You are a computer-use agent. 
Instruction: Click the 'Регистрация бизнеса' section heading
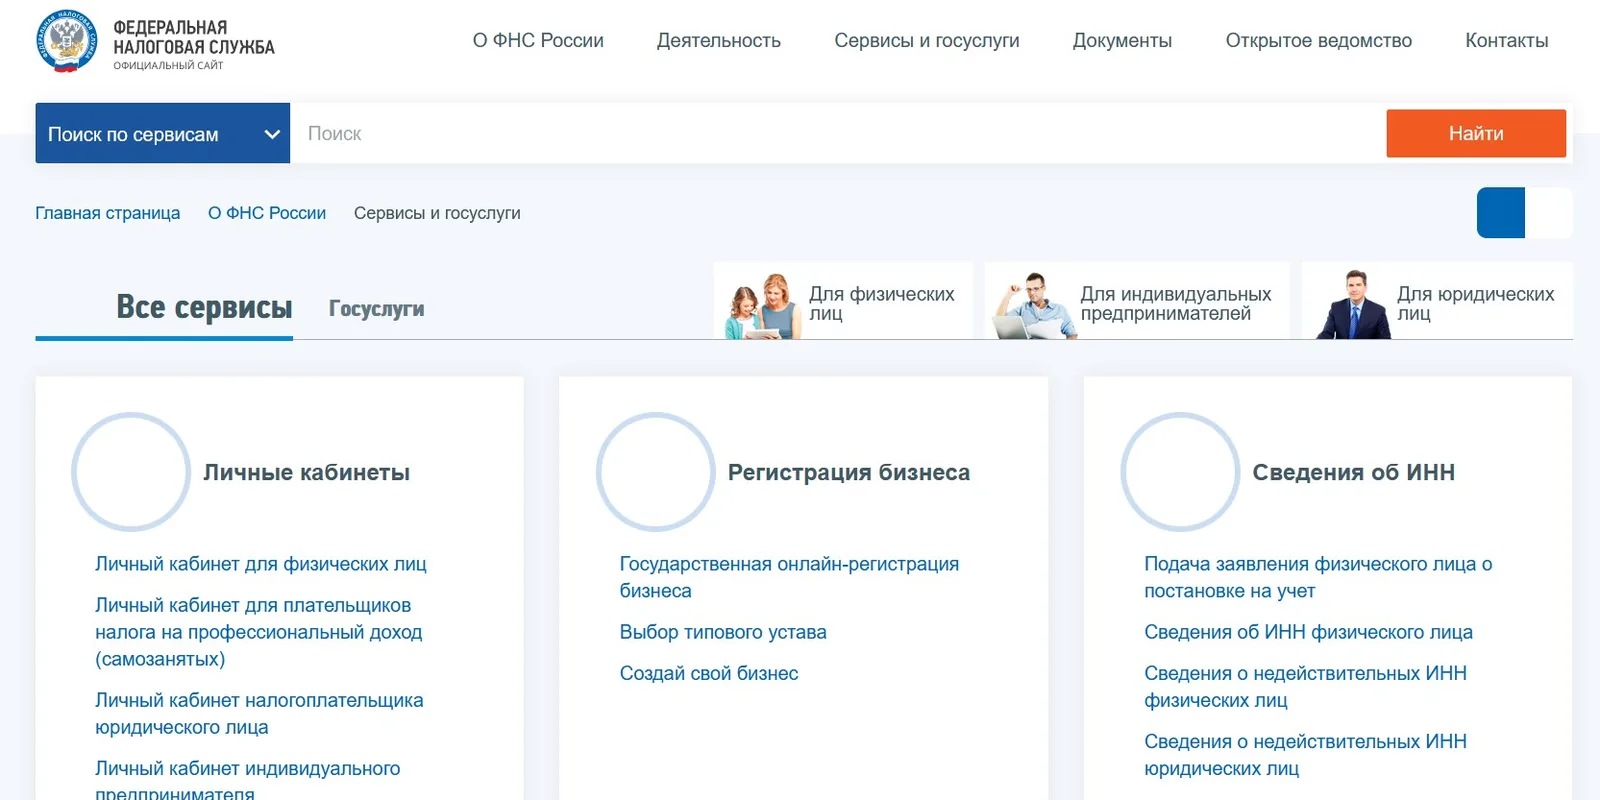849,472
